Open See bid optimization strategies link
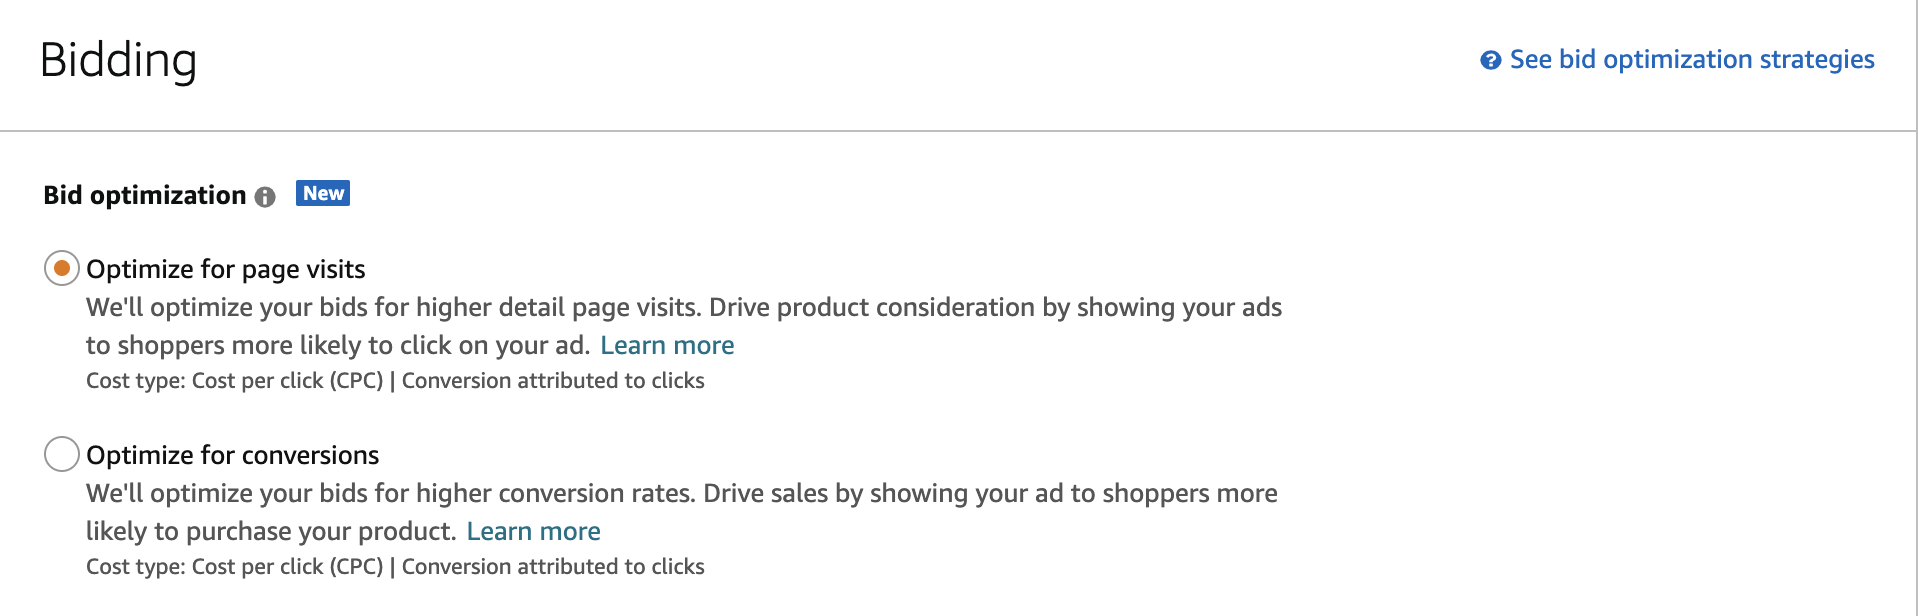Screen dimensions: 1918x616 [1692, 60]
